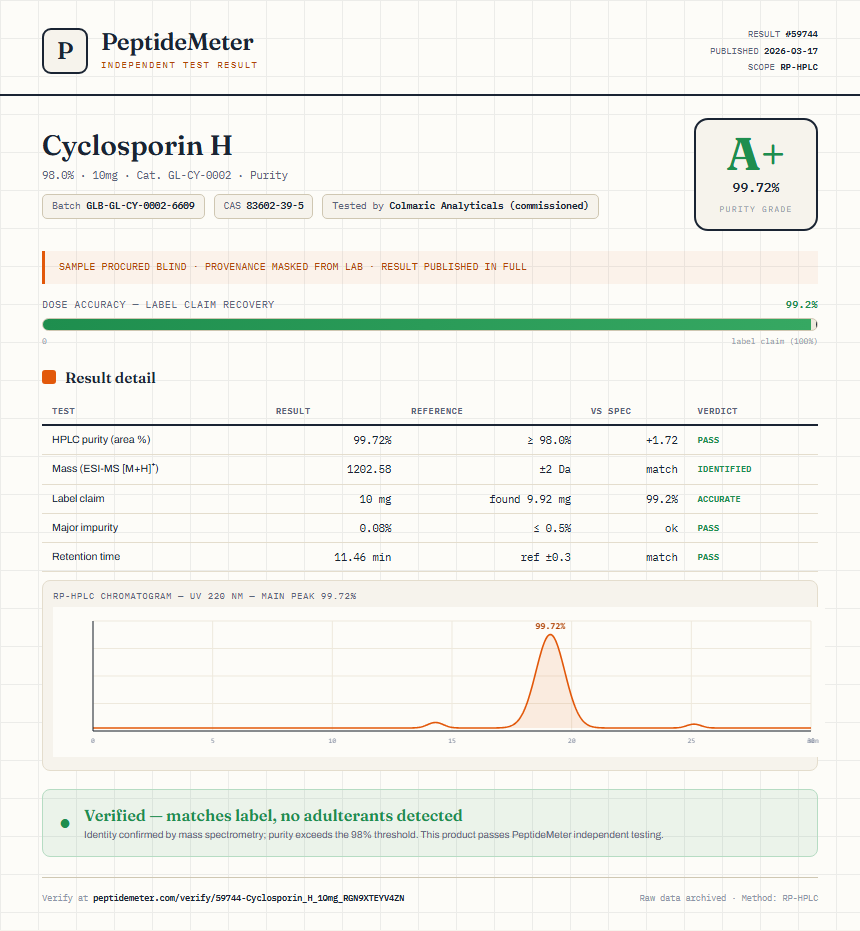Click the ref ±0.3 reference cell
The image size is (860, 931).
(546, 557)
